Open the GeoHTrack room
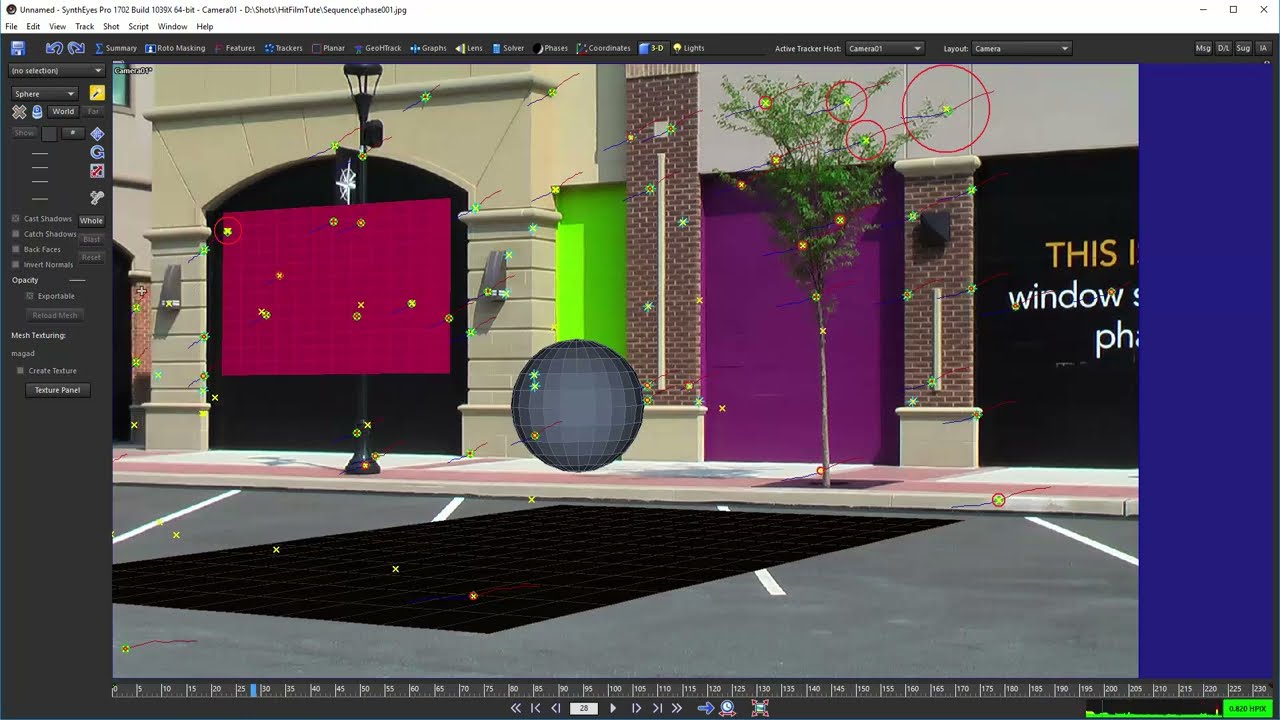1280x720 pixels. pos(377,48)
